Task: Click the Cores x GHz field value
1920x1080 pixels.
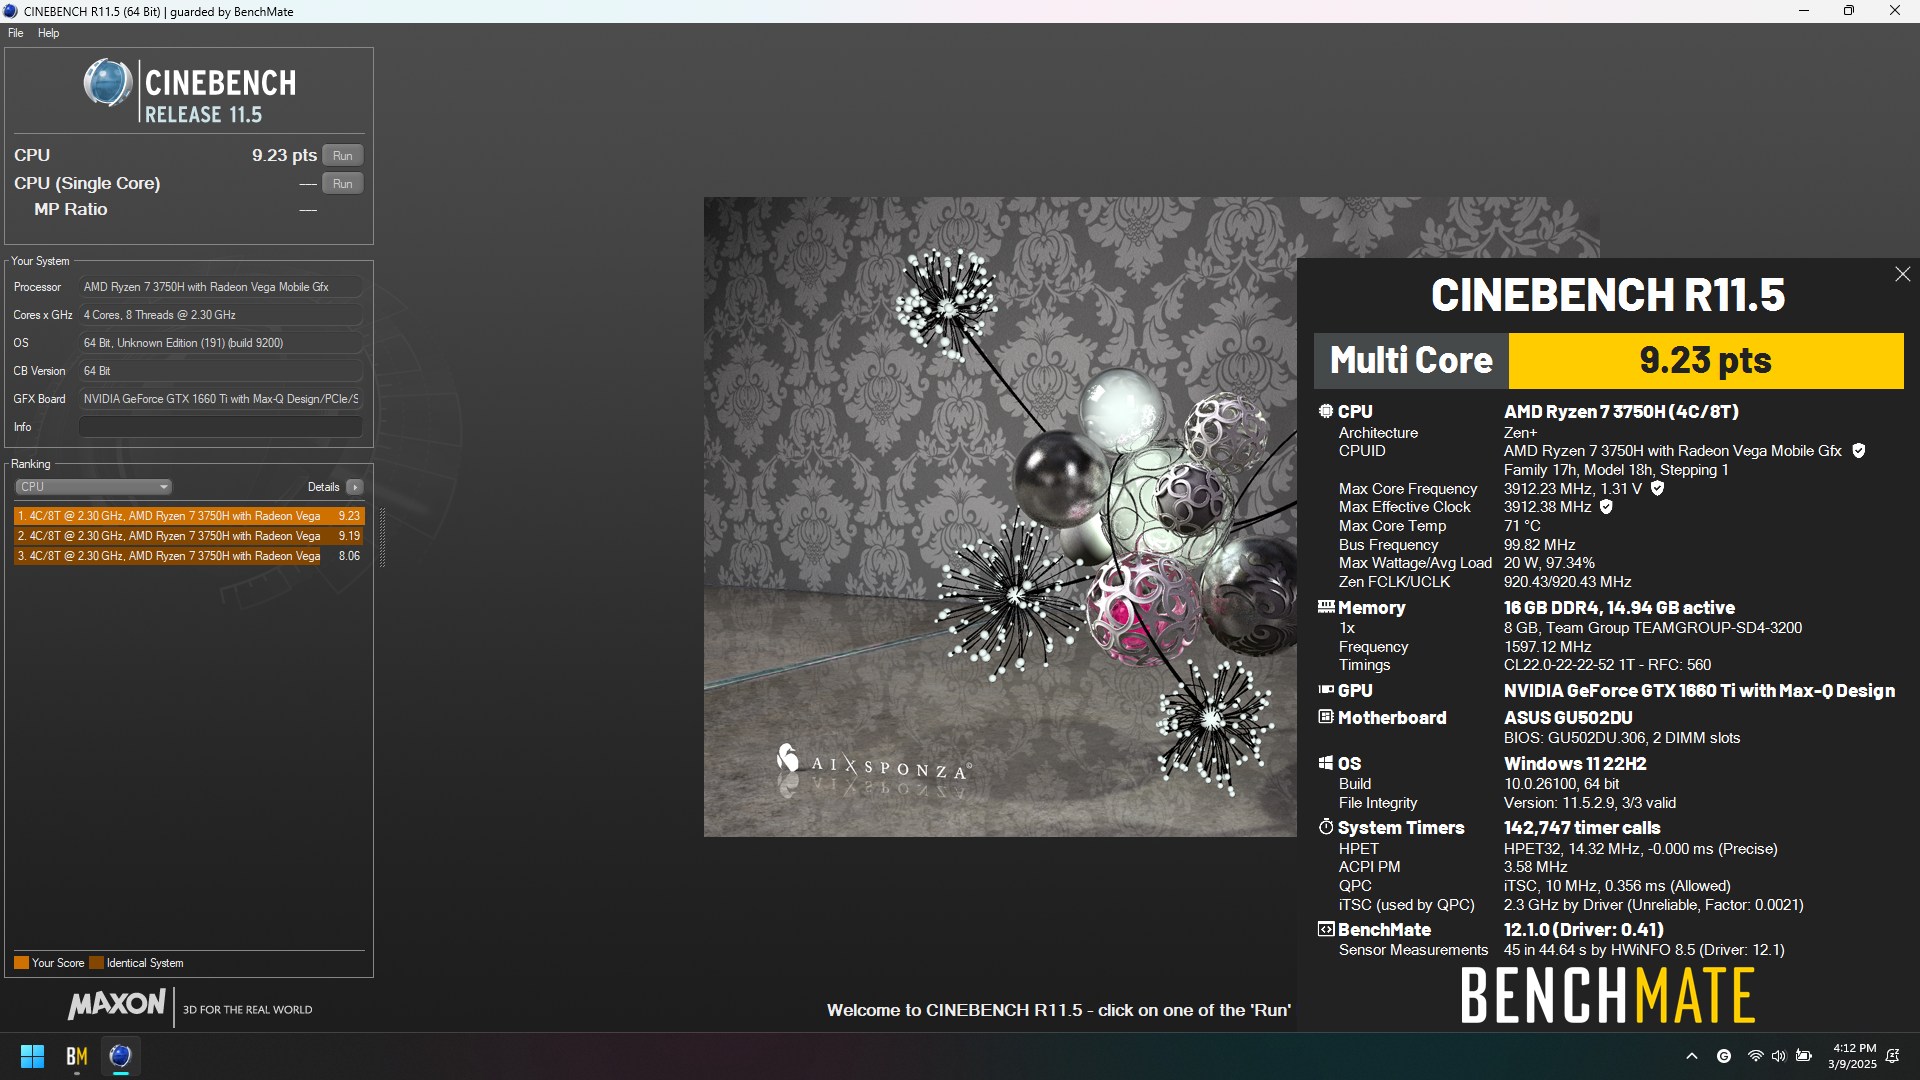Action: (x=220, y=315)
